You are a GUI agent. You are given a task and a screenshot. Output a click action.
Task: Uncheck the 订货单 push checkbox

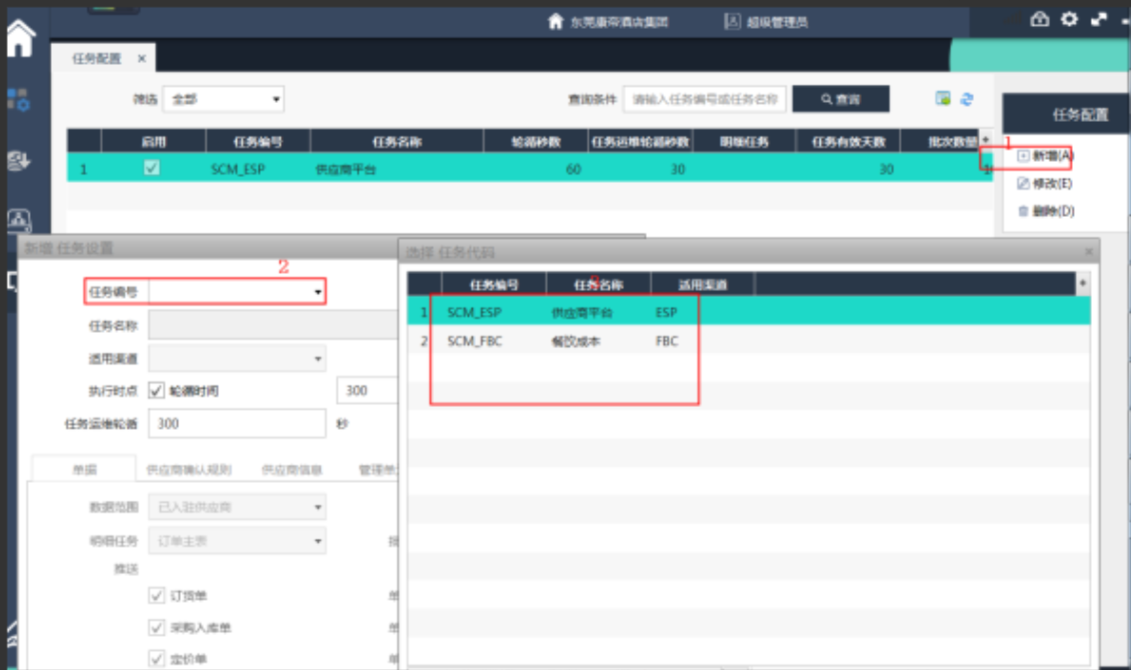[x=157, y=596]
